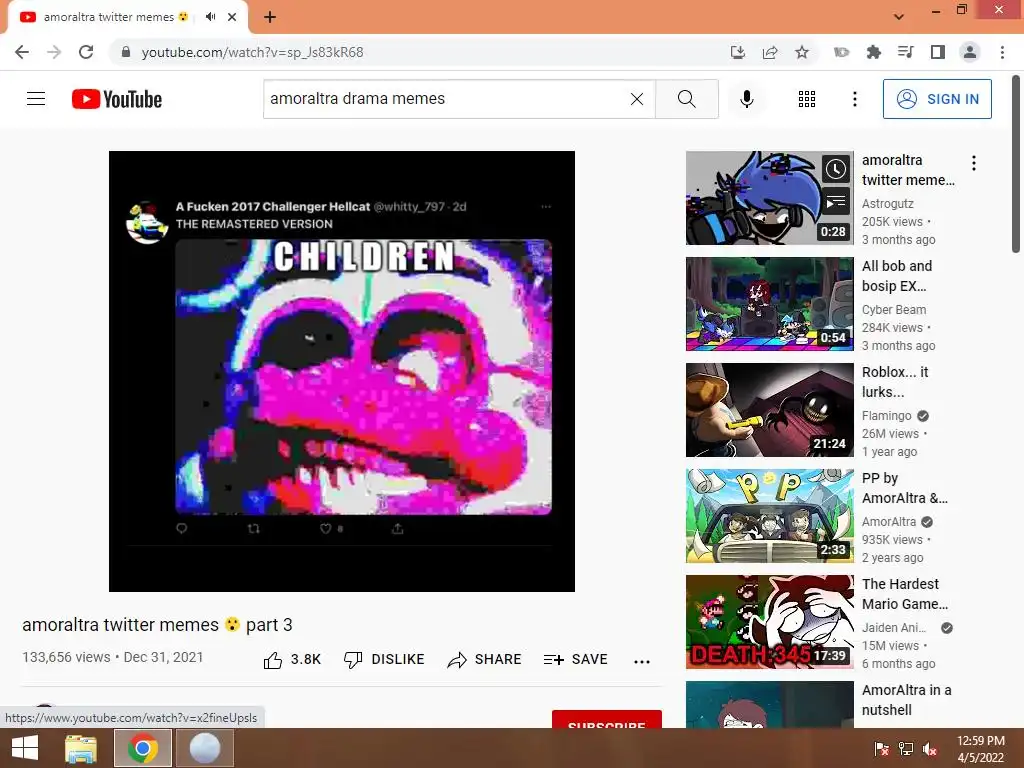This screenshot has height=768, width=1024.
Task: Start voice search with microphone
Action: click(746, 99)
